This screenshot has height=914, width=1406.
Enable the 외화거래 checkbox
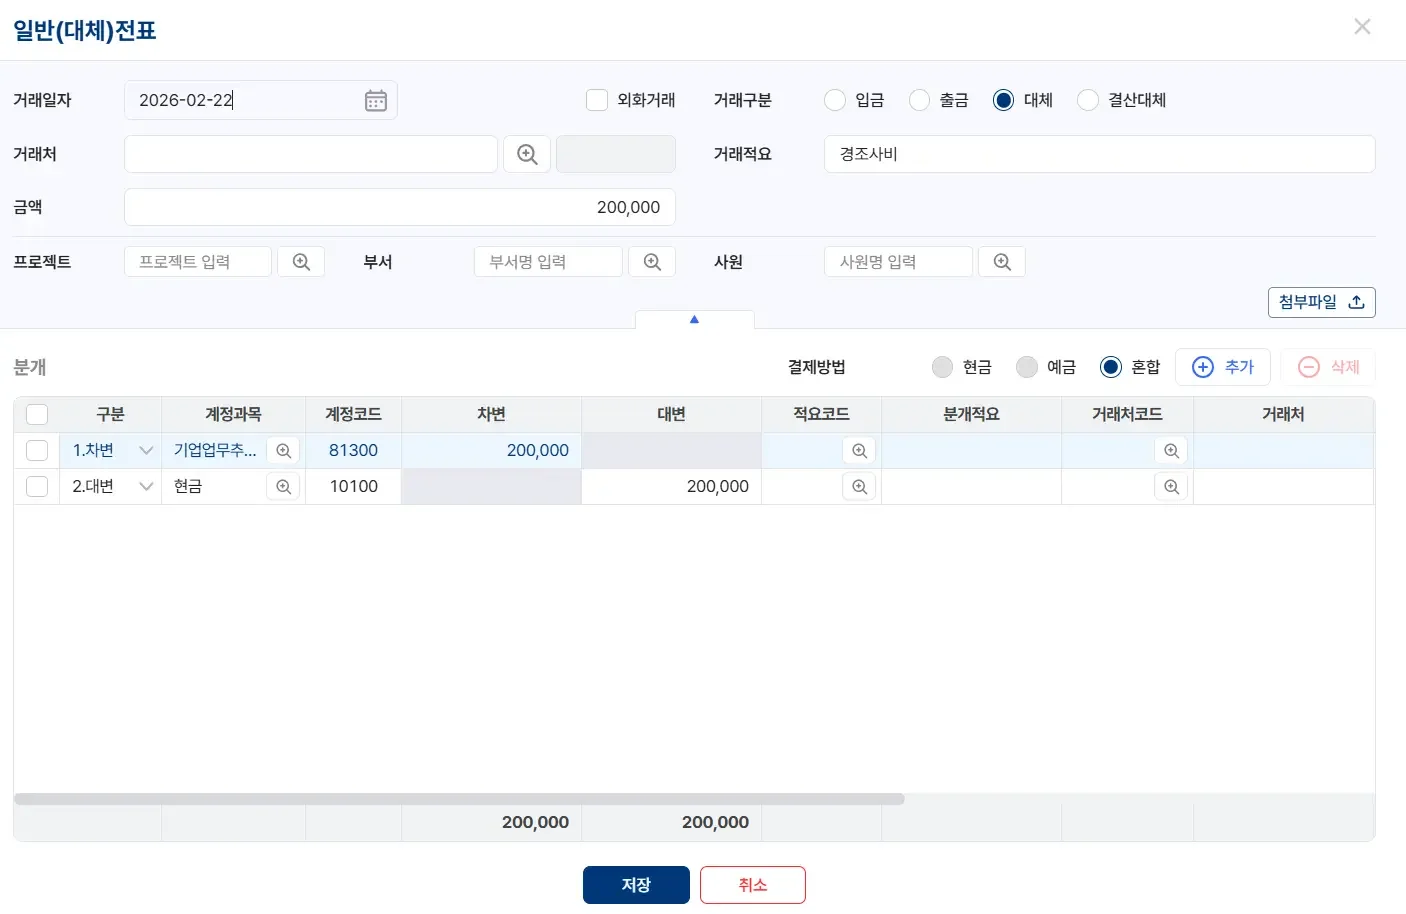click(x=597, y=100)
